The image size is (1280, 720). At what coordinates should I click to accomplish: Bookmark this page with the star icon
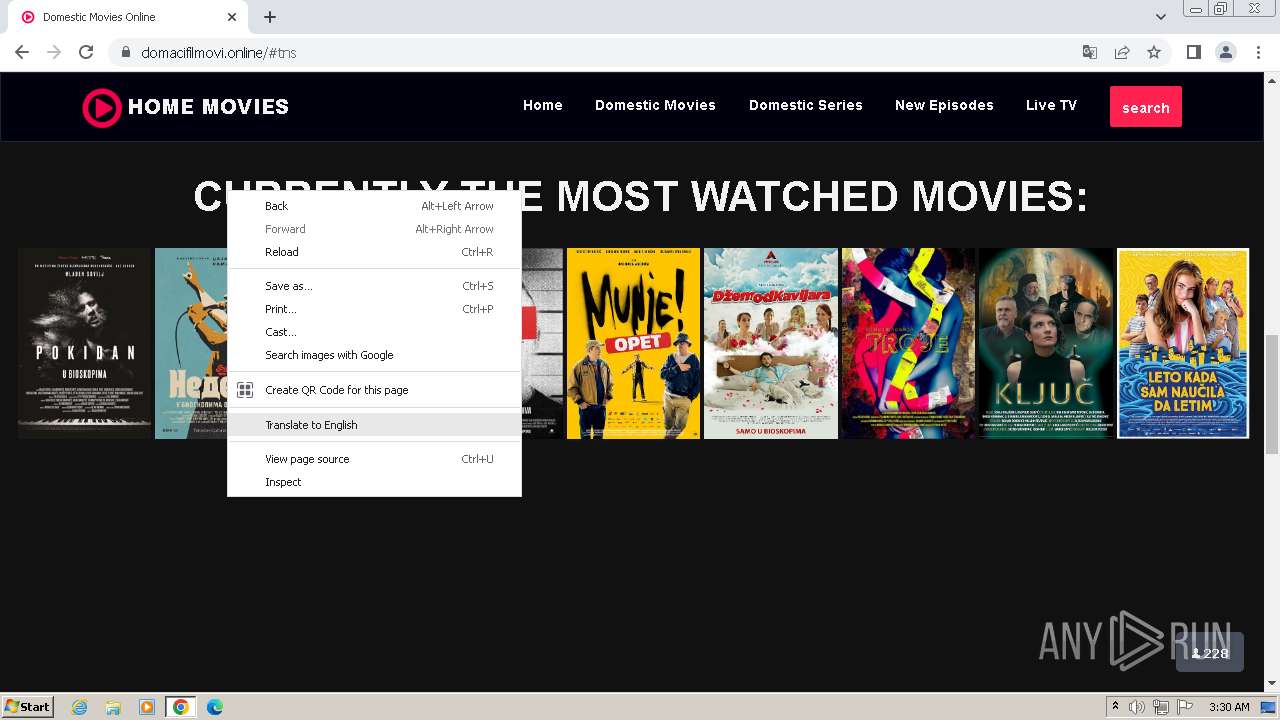(1154, 52)
